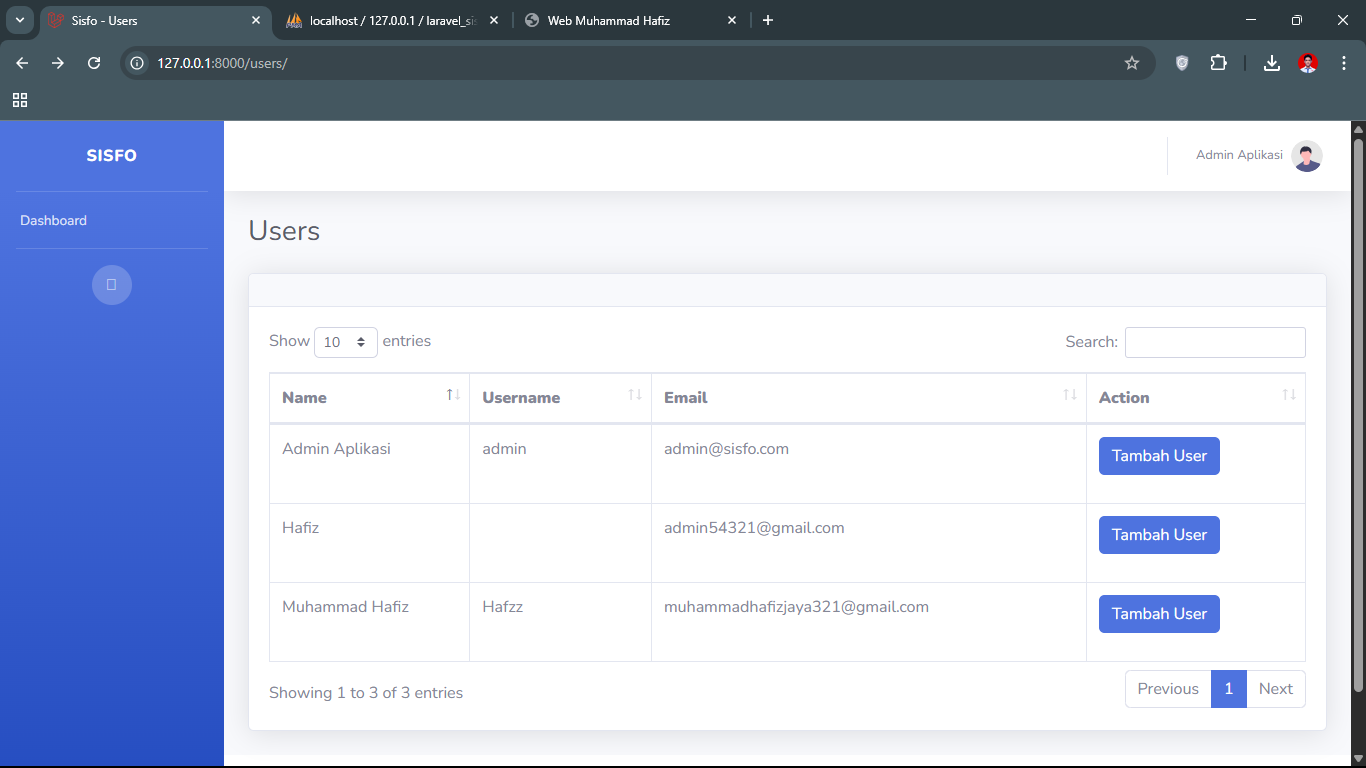The width and height of the screenshot is (1366, 768).
Task: Open the tab search dropdown arrow
Action: tap(20, 20)
